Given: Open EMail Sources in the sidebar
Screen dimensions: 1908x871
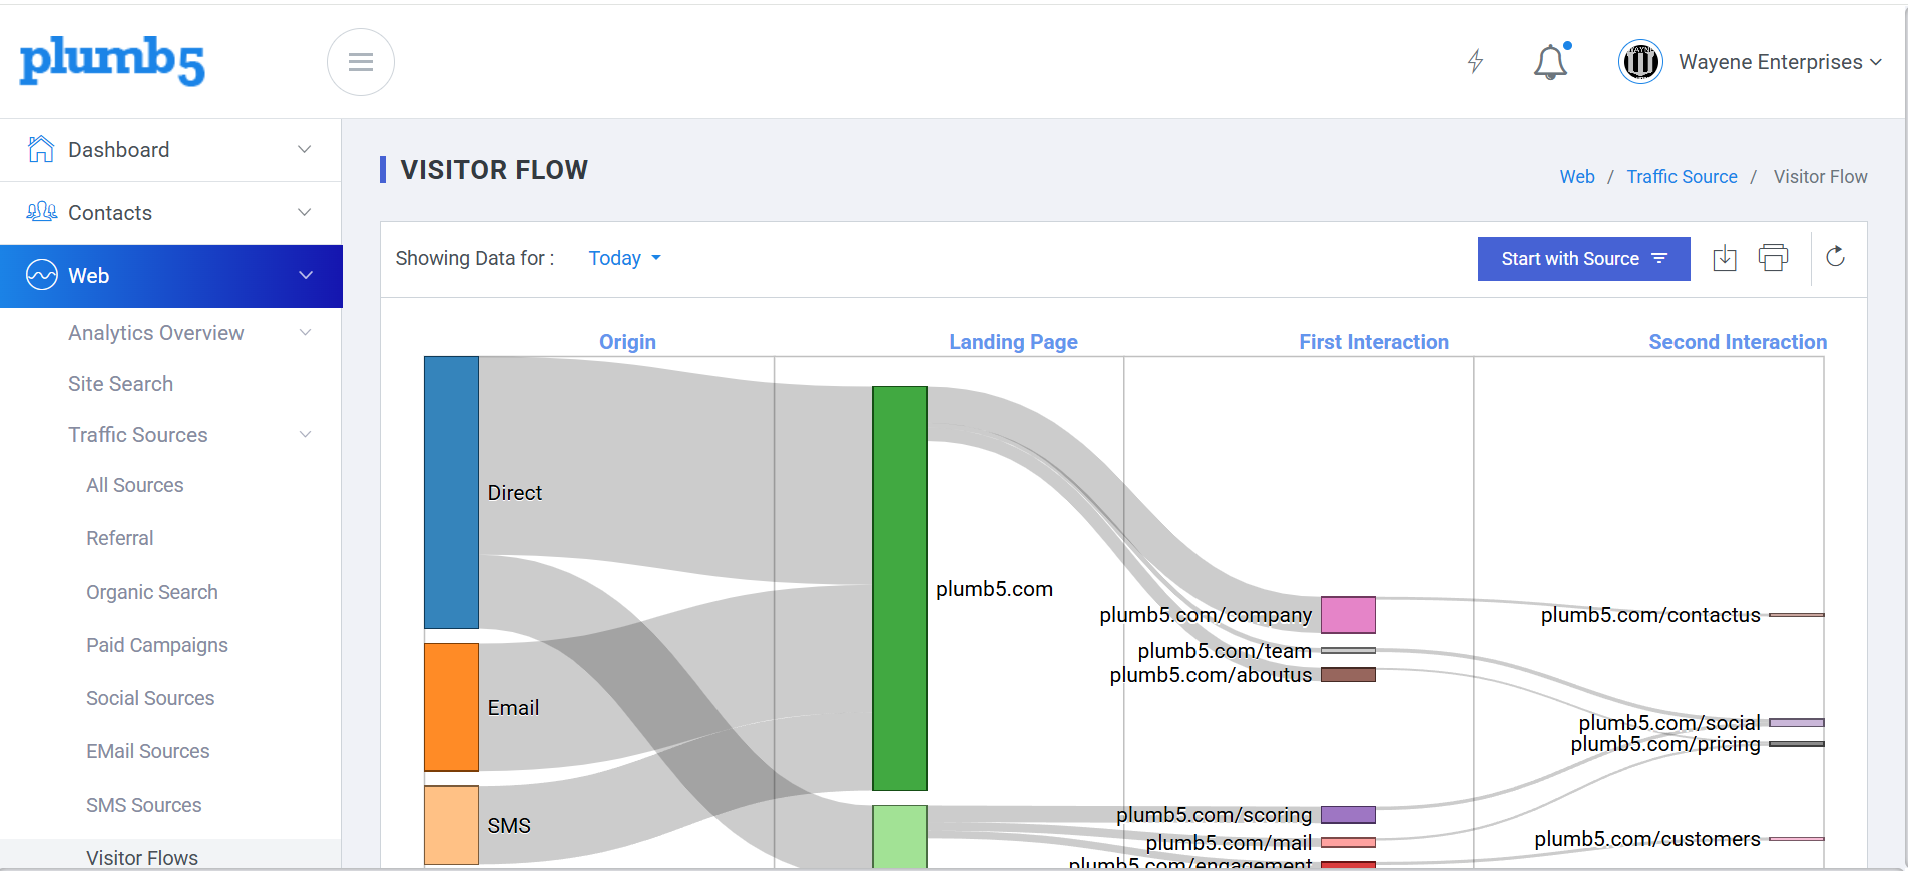Looking at the screenshot, I should [x=148, y=751].
